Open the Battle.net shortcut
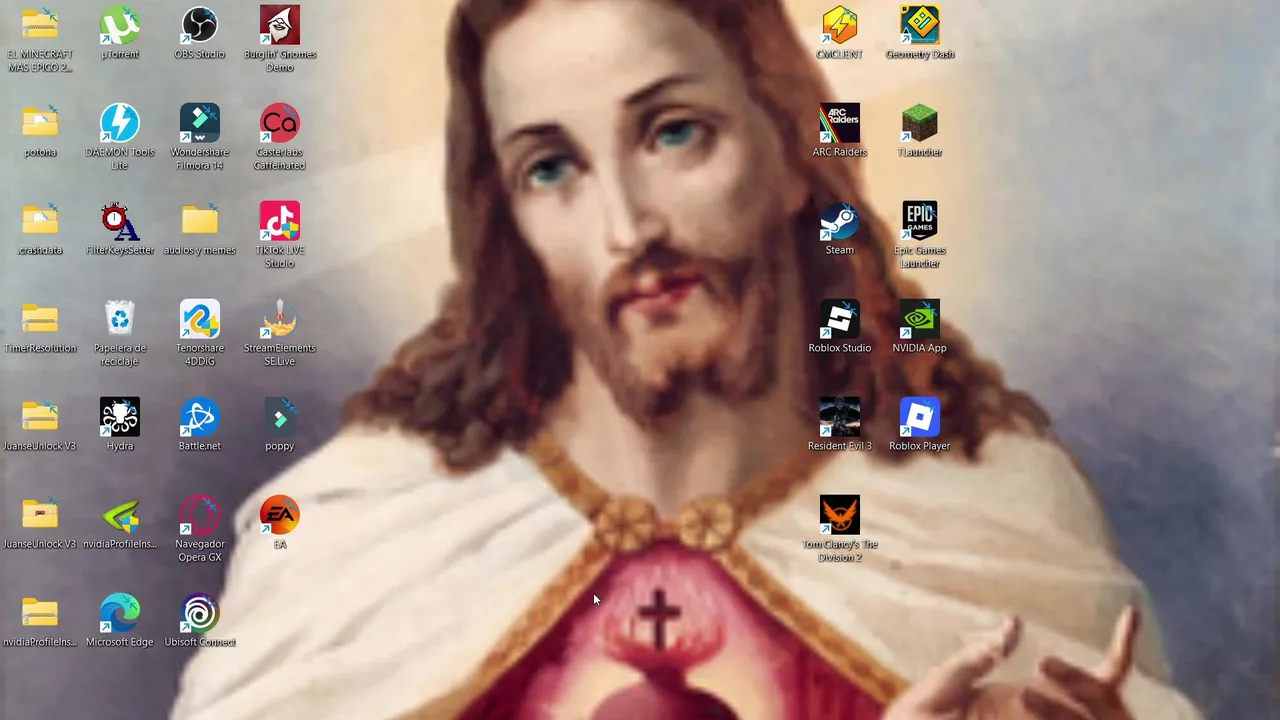 click(x=200, y=418)
